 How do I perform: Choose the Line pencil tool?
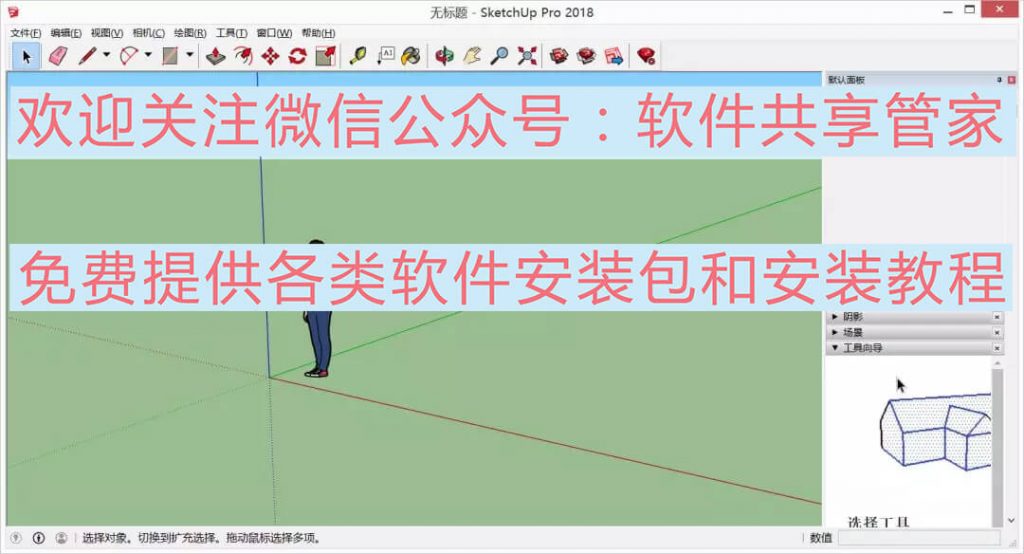point(87,56)
